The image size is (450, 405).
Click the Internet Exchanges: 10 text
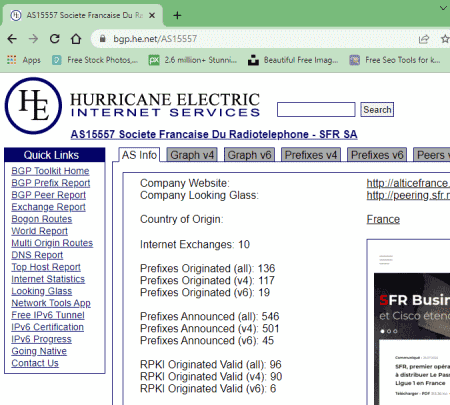pos(195,244)
